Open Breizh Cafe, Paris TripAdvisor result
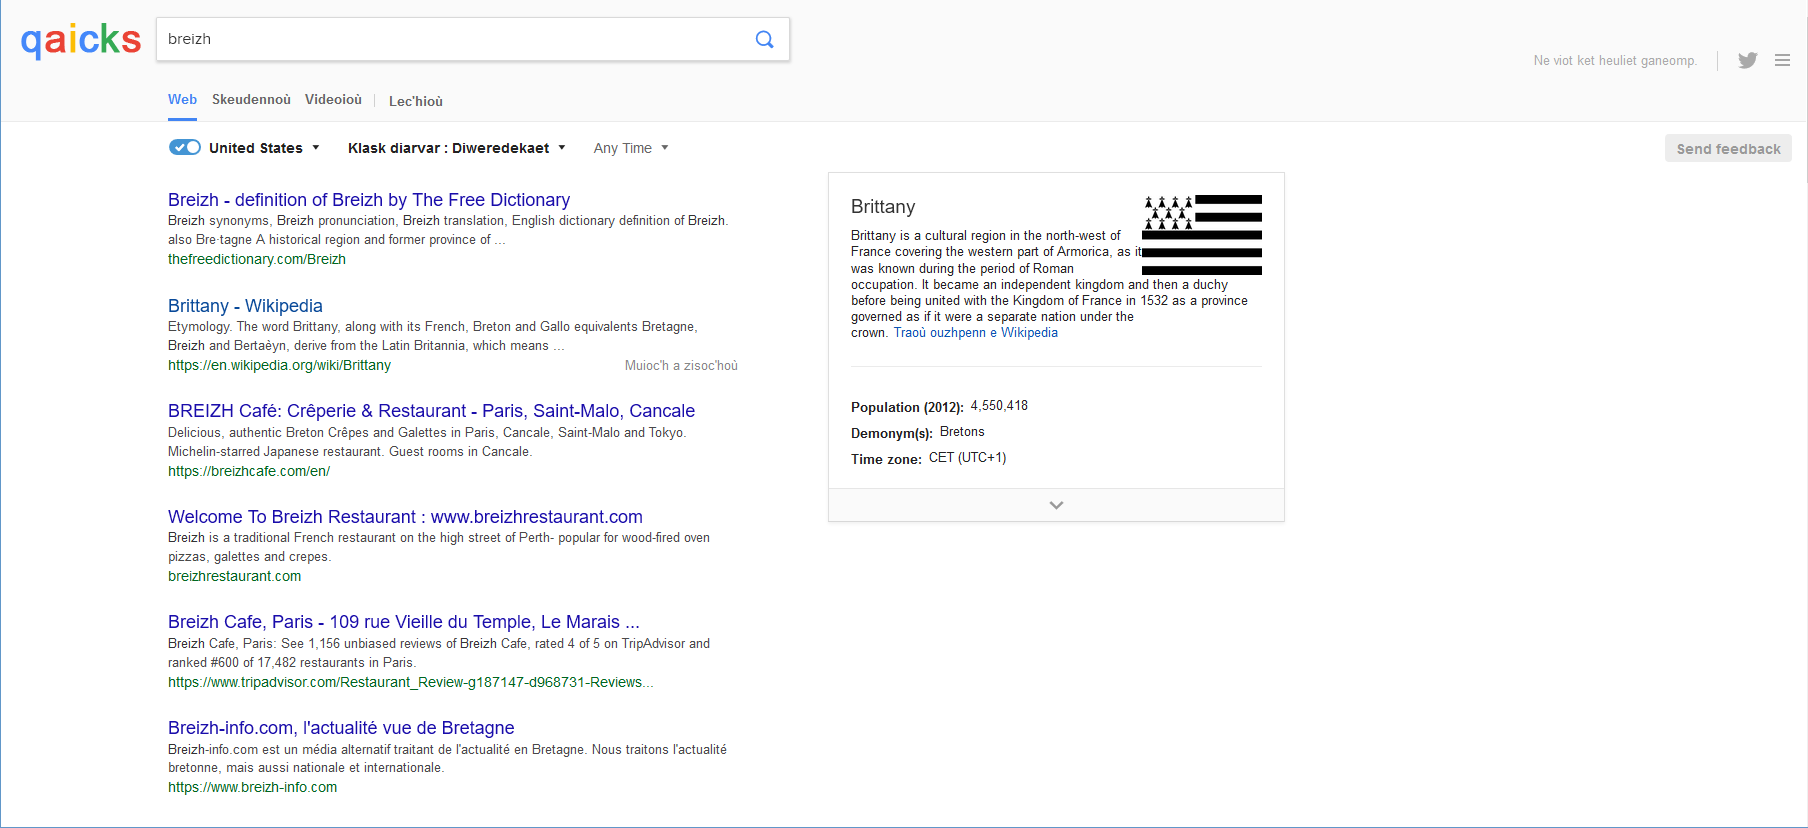This screenshot has height=828, width=1808. click(x=403, y=622)
